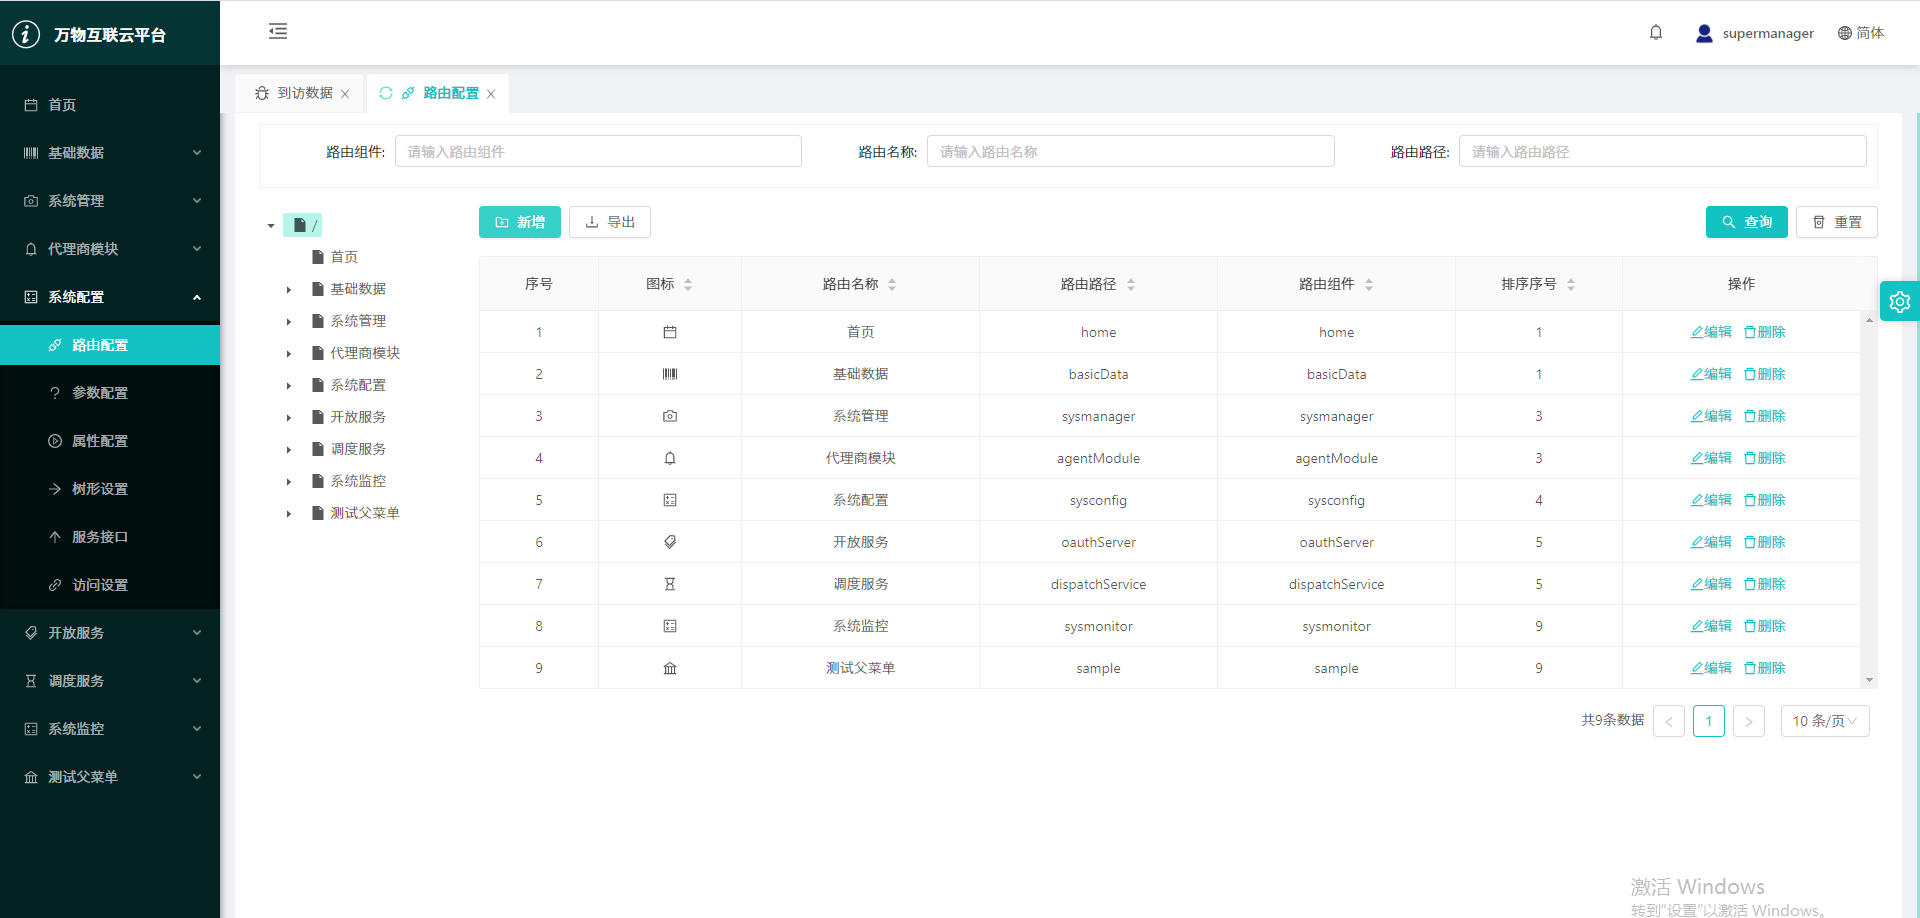The height and width of the screenshot is (918, 1920).
Task: Open notifications bell icon
Action: click(x=1656, y=33)
